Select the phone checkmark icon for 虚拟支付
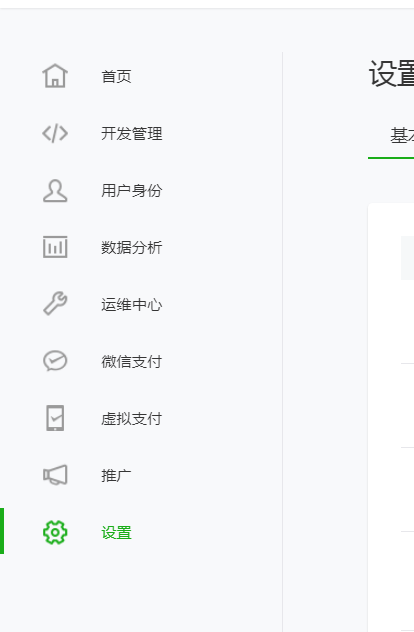The height and width of the screenshot is (632, 414). click(x=55, y=418)
